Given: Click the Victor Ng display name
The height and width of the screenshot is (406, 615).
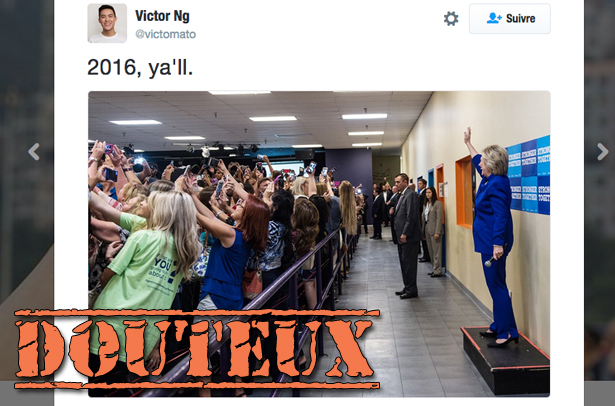Looking at the screenshot, I should (x=162, y=16).
